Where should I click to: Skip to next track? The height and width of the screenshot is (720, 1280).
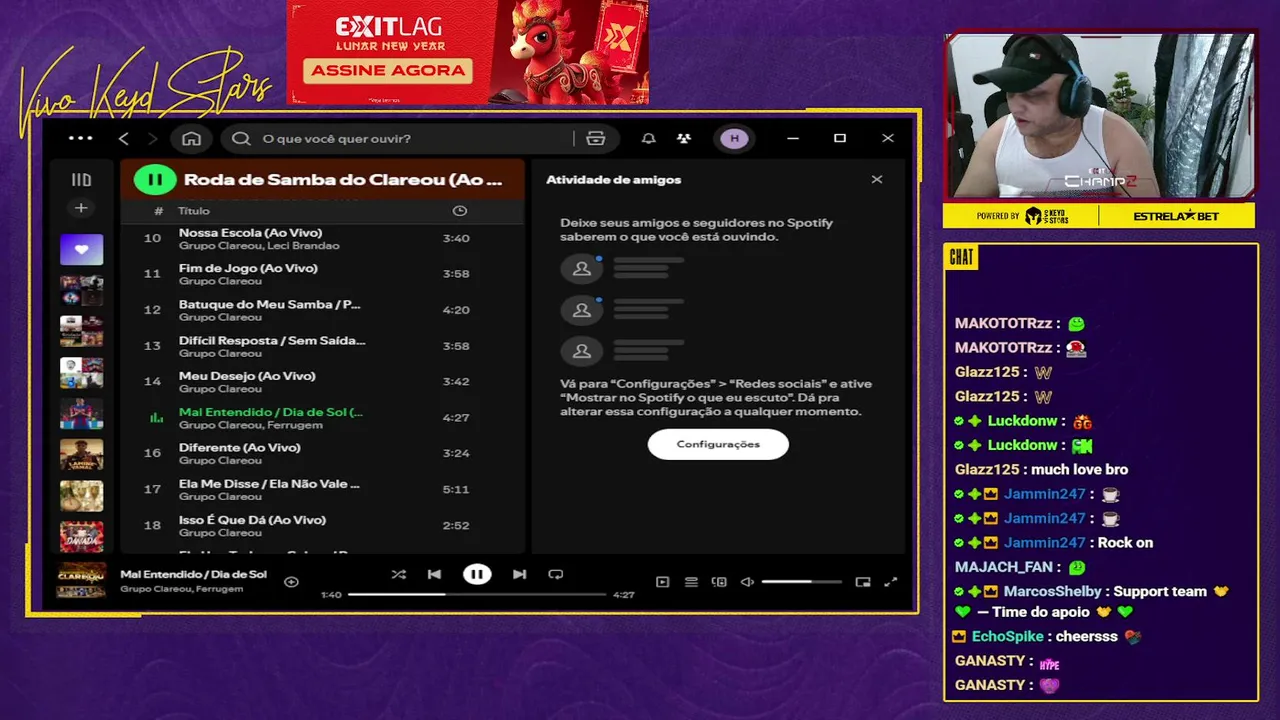[x=519, y=574]
